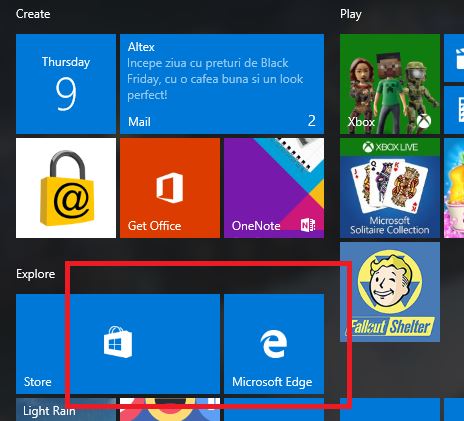Open the Mail tile showing Altex

point(222,84)
